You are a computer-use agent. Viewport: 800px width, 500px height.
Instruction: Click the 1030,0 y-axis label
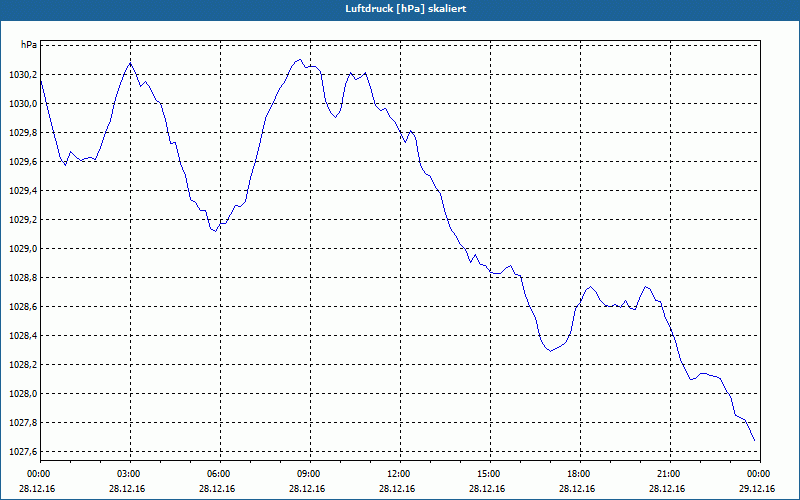click(x=23, y=104)
